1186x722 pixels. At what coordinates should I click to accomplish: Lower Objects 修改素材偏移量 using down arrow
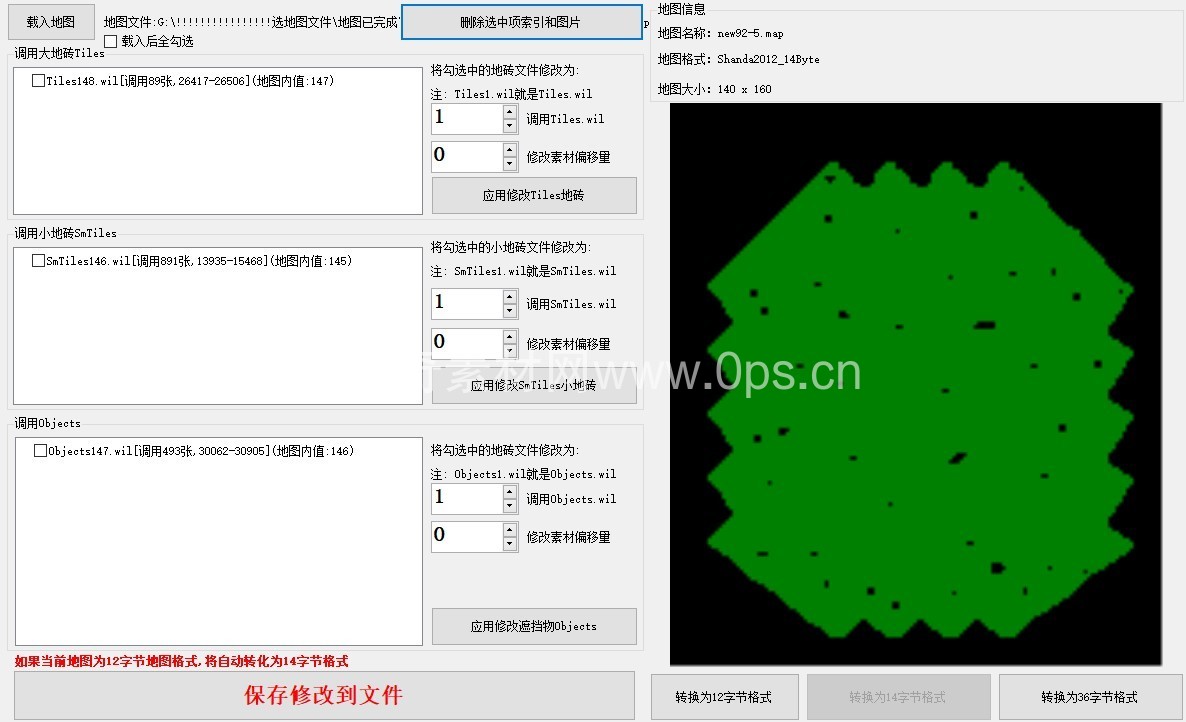[x=510, y=543]
